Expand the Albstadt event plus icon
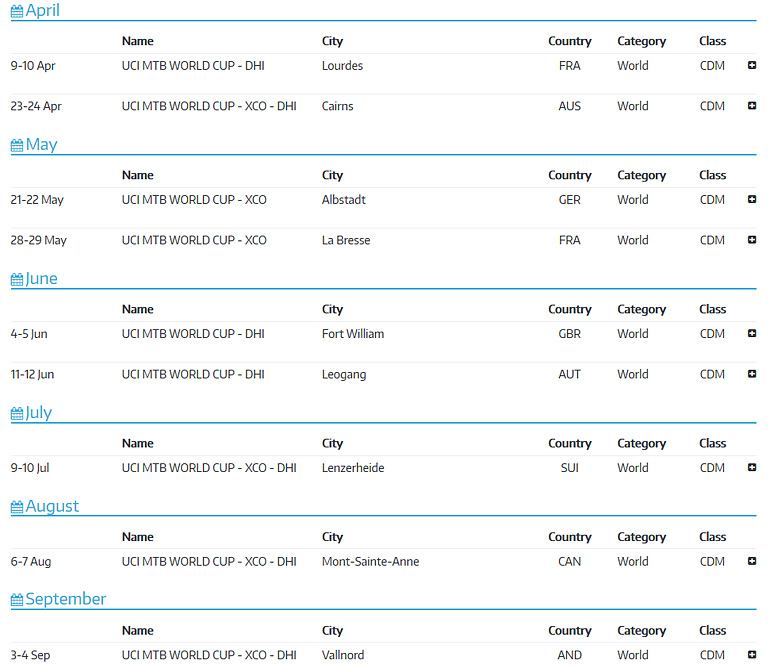 tap(751, 199)
